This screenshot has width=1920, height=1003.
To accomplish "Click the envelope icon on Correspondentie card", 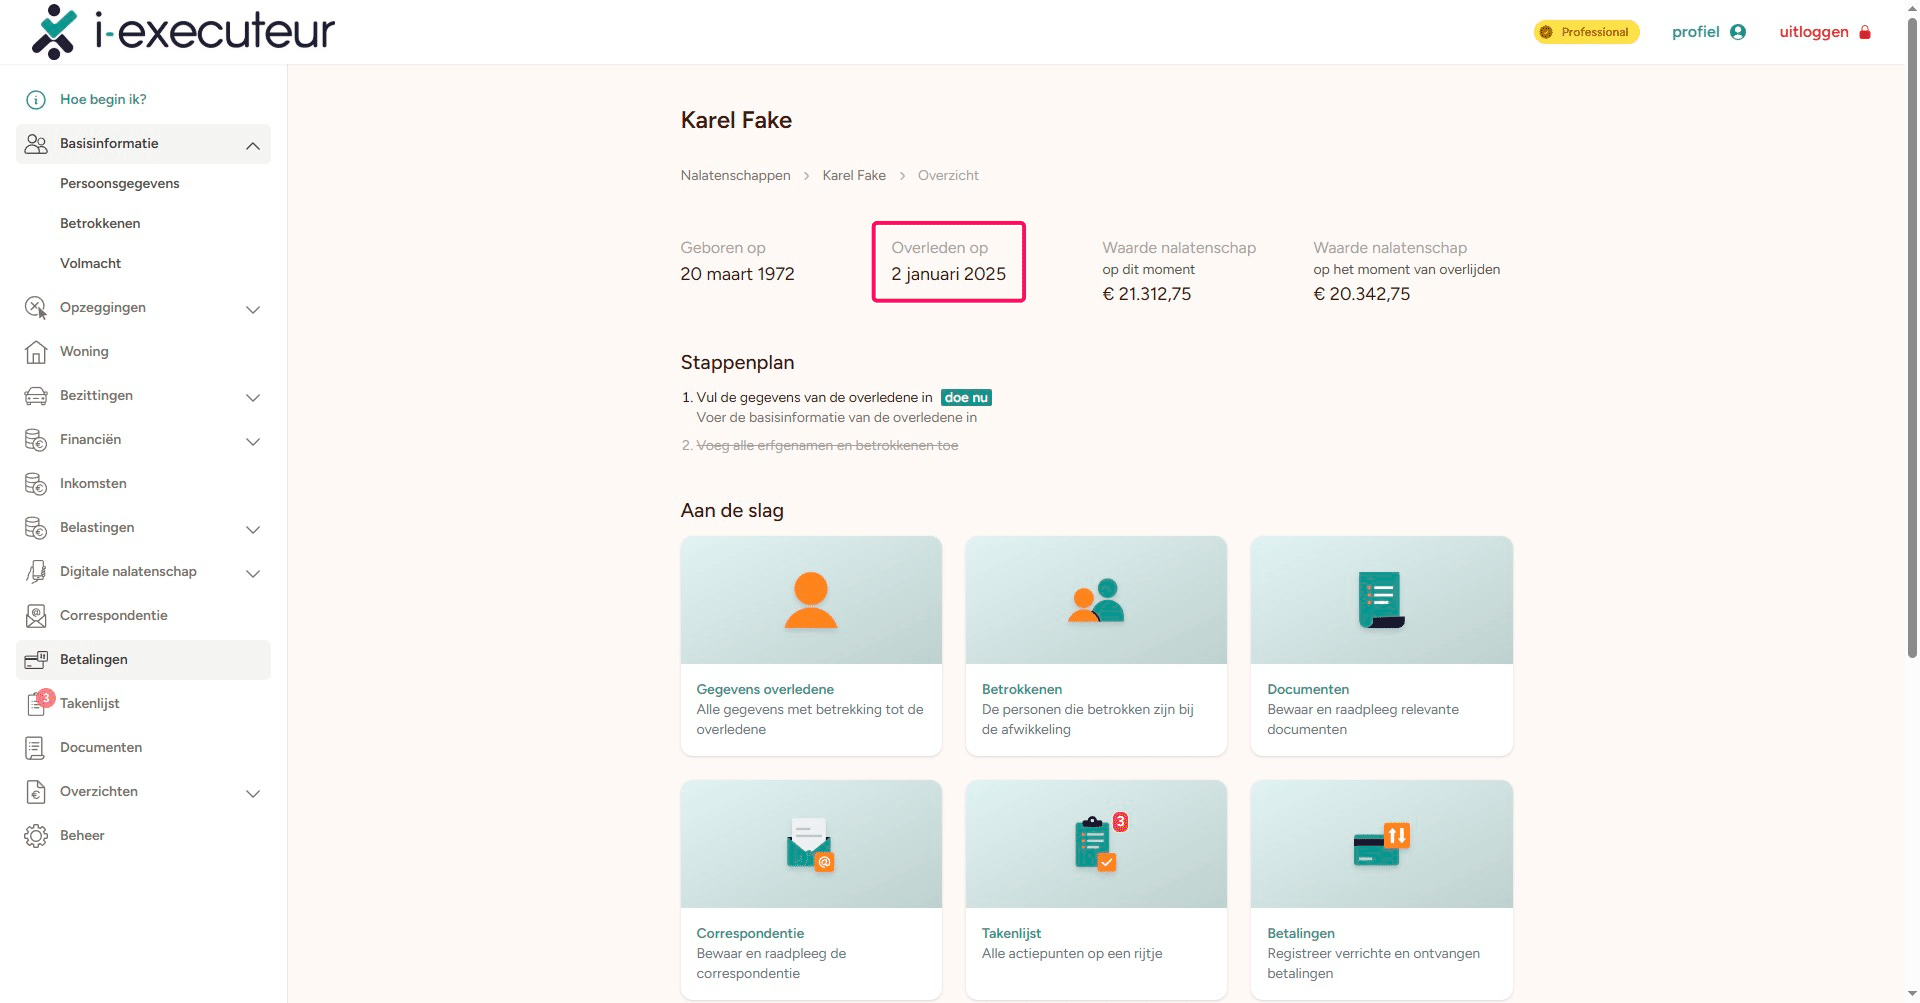I will pos(810,845).
